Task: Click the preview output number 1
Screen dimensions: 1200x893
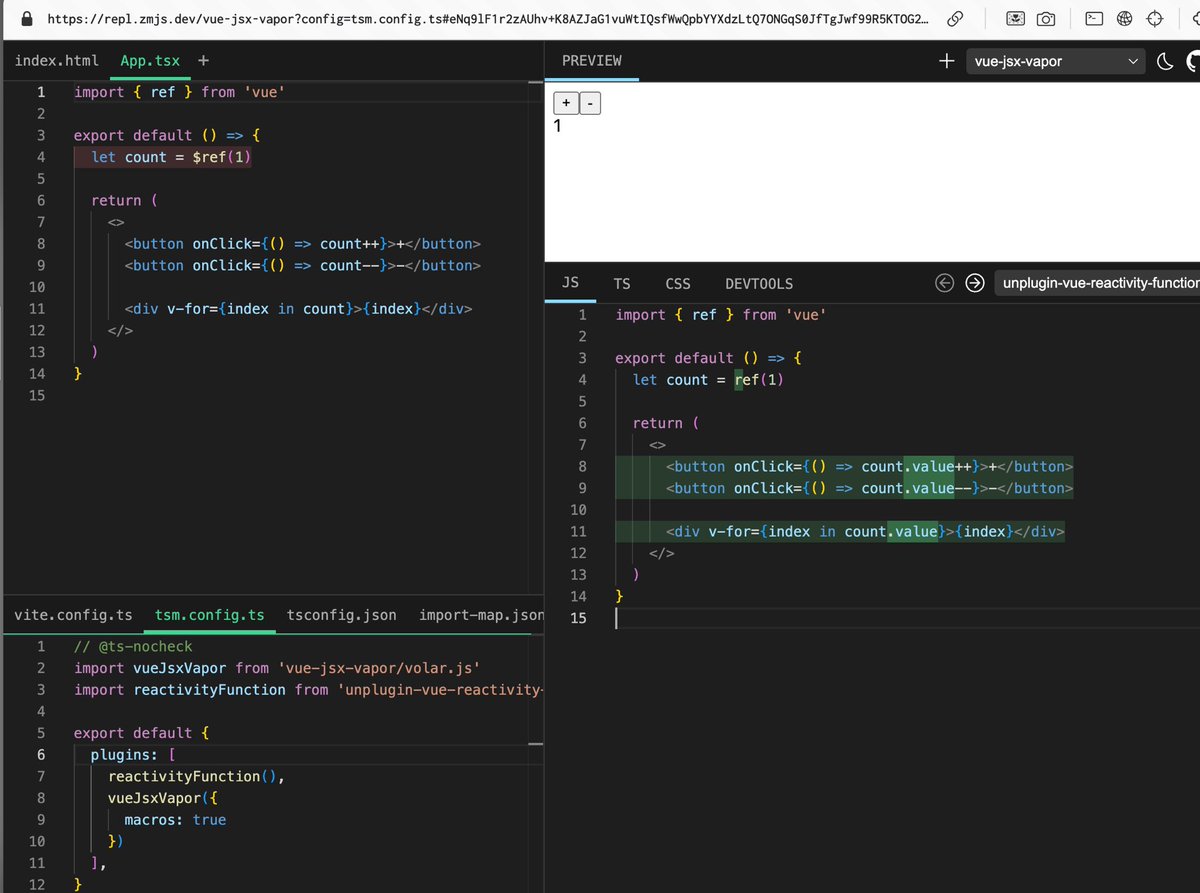Action: 558,126
